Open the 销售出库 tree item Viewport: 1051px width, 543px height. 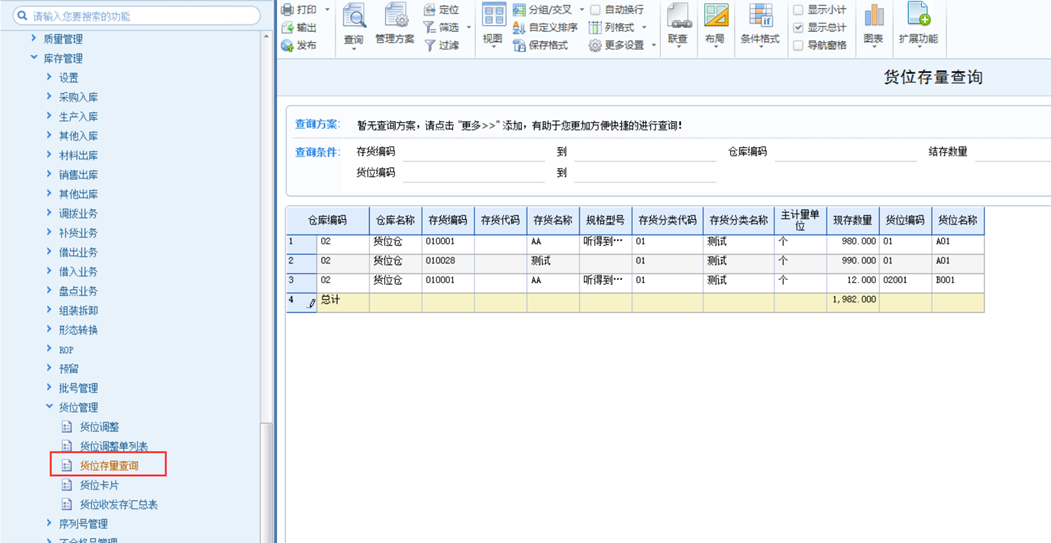(78, 174)
